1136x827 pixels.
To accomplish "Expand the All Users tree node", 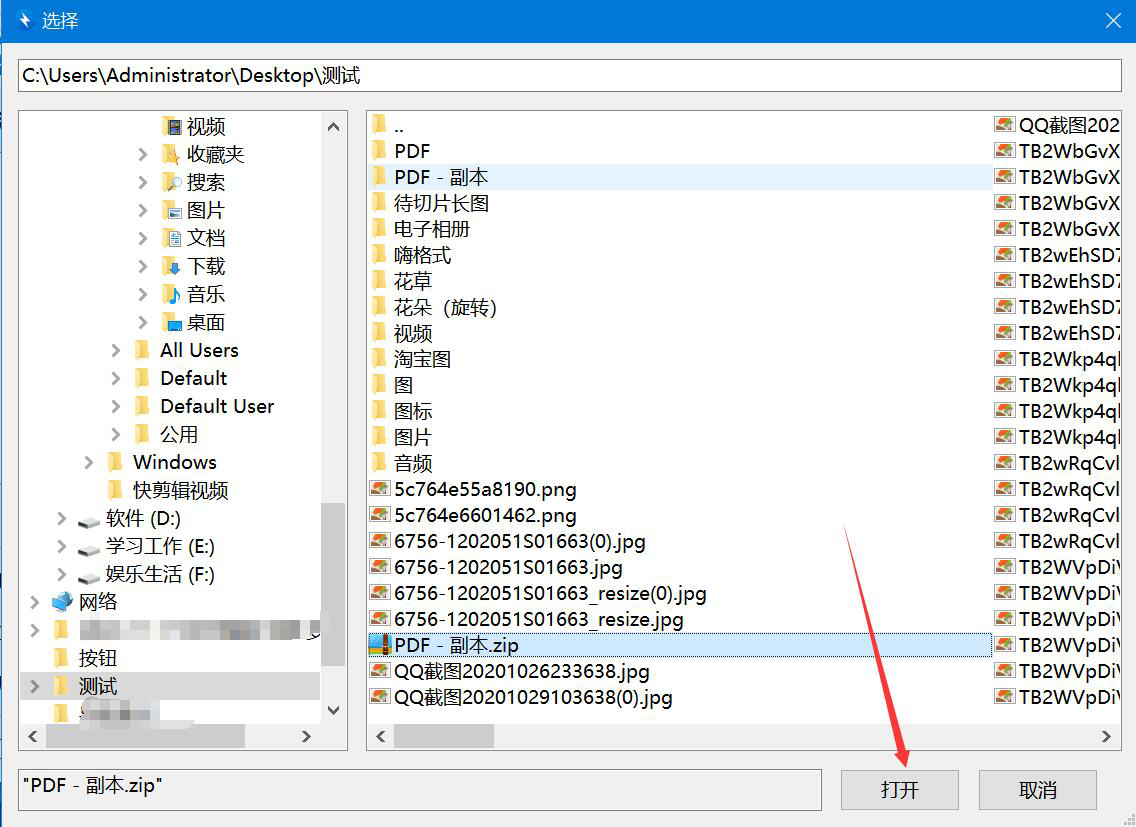I will click(116, 350).
